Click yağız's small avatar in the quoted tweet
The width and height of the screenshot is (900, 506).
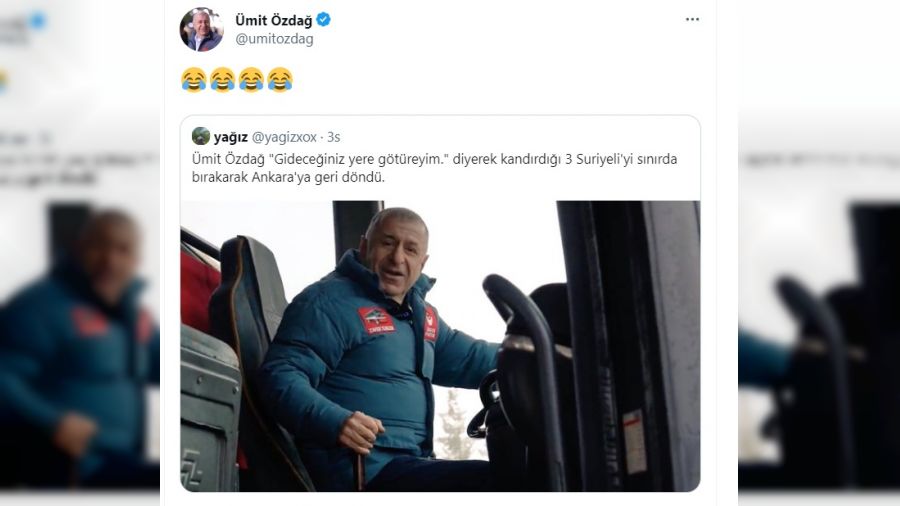[x=201, y=136]
